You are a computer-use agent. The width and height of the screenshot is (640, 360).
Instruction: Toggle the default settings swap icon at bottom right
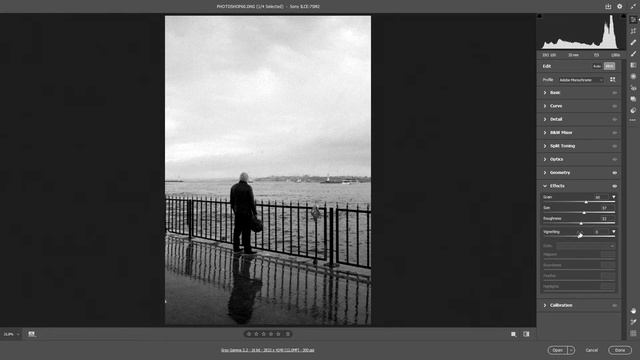pos(527,334)
